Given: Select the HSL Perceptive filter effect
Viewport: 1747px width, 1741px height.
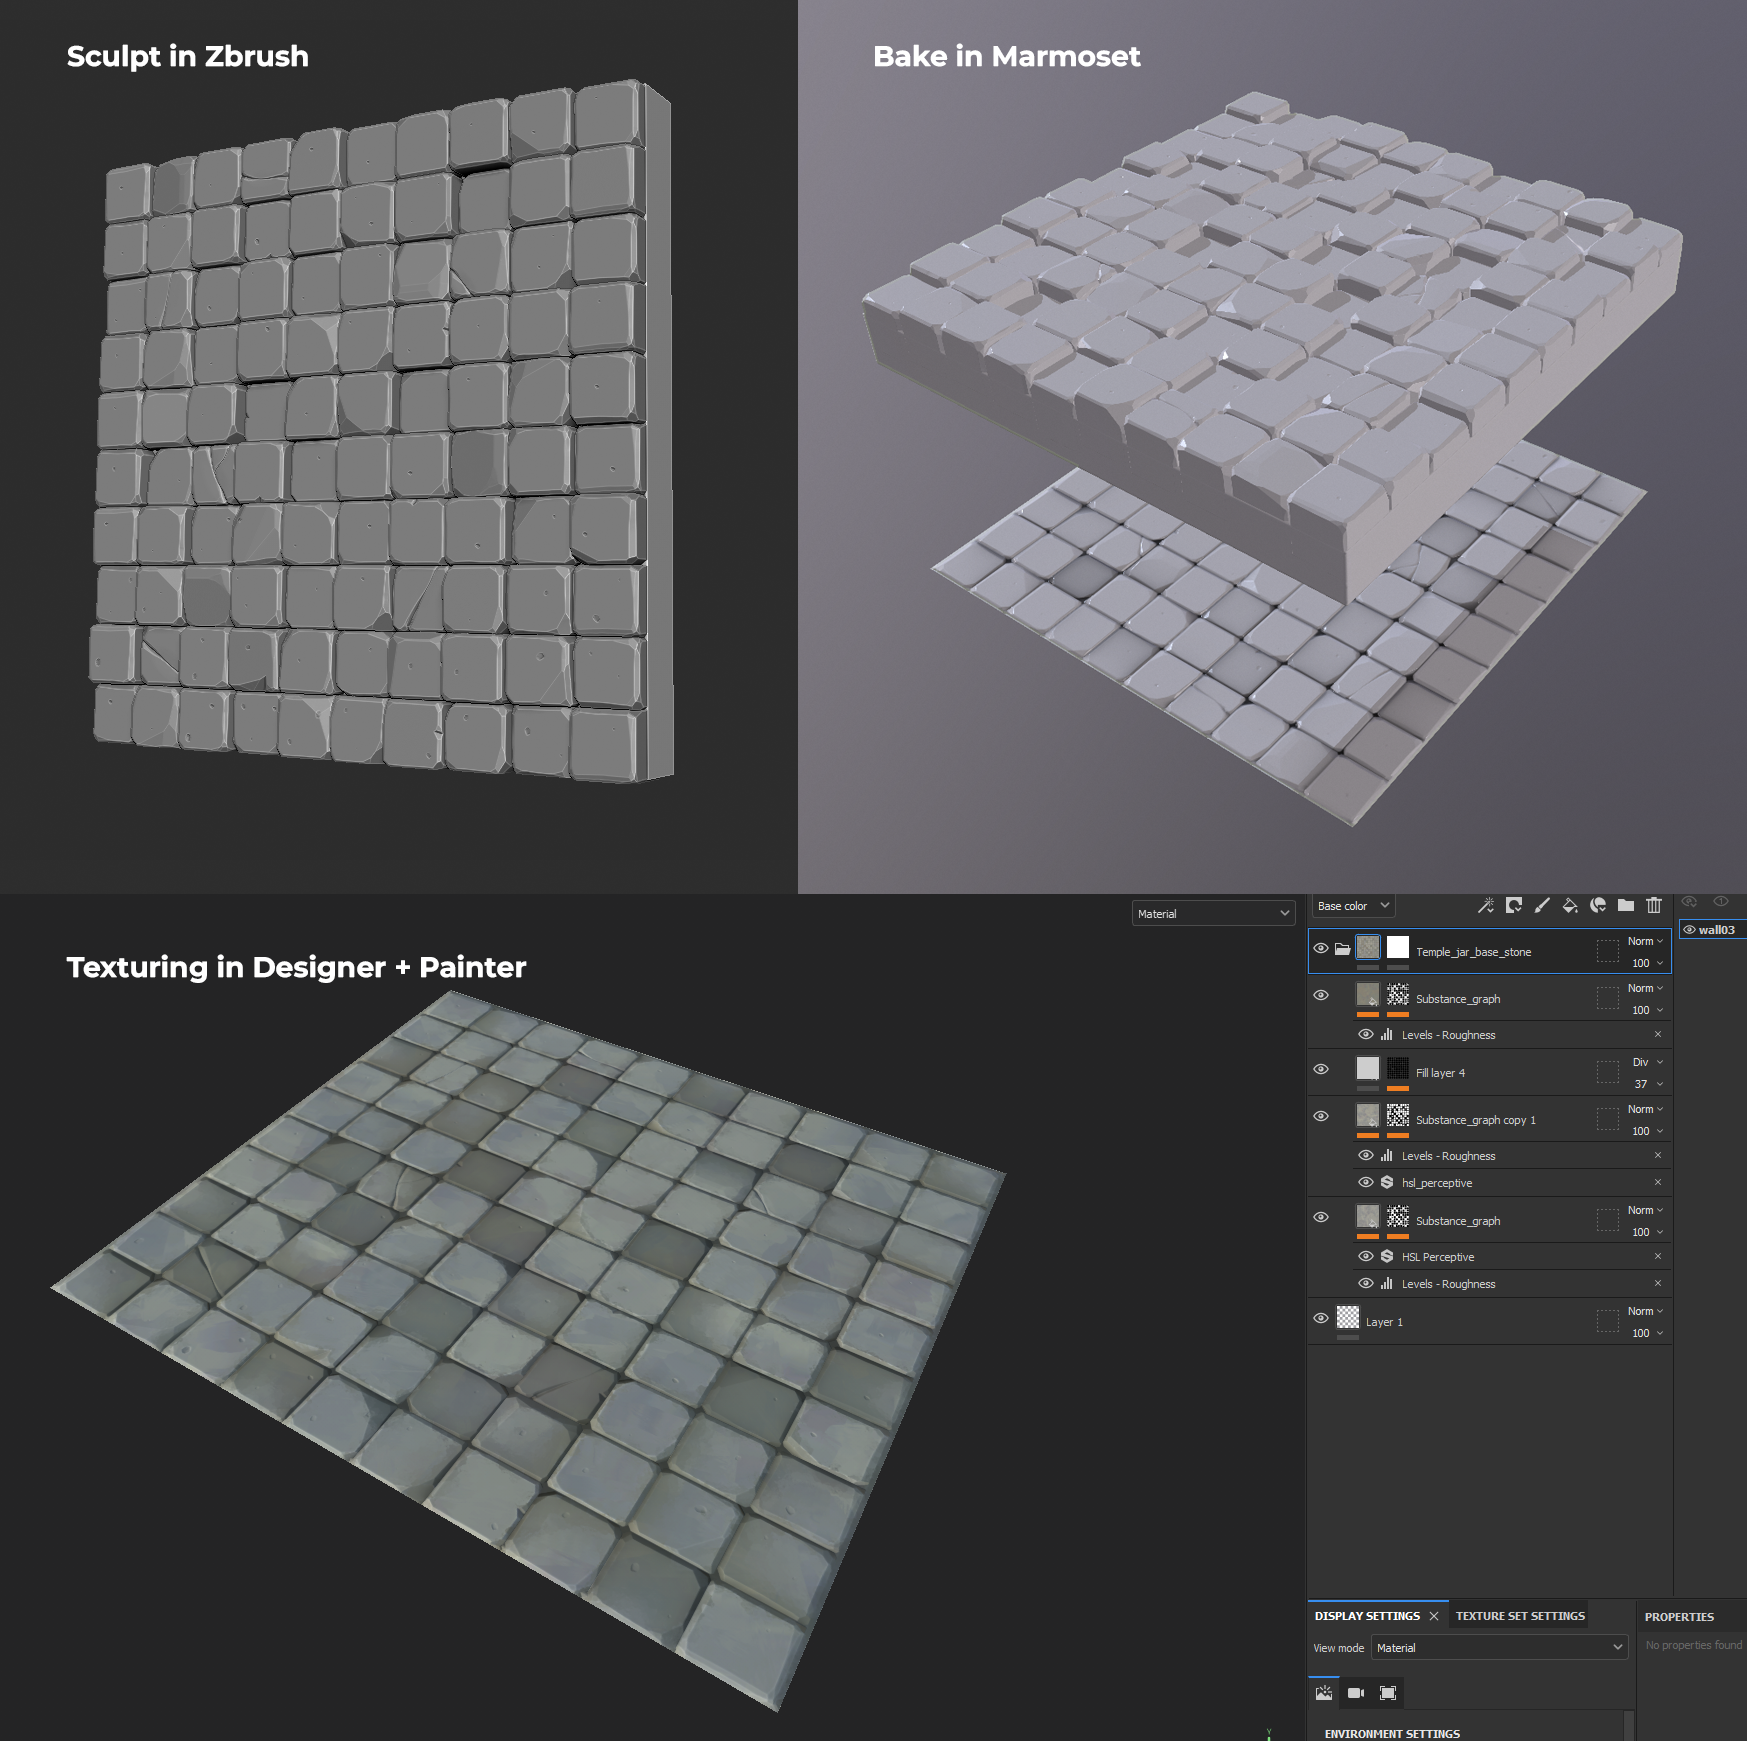Looking at the screenshot, I should click(x=1438, y=1256).
